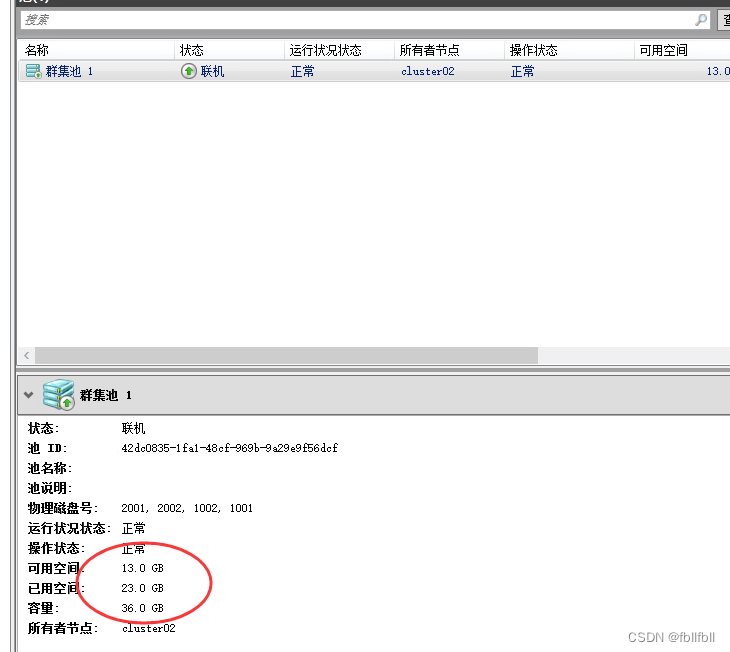Click the pool ID value 42dc0835-1fa1-48cf-969b-9a29e9f56dcf
This screenshot has width=730, height=652.
coord(230,448)
